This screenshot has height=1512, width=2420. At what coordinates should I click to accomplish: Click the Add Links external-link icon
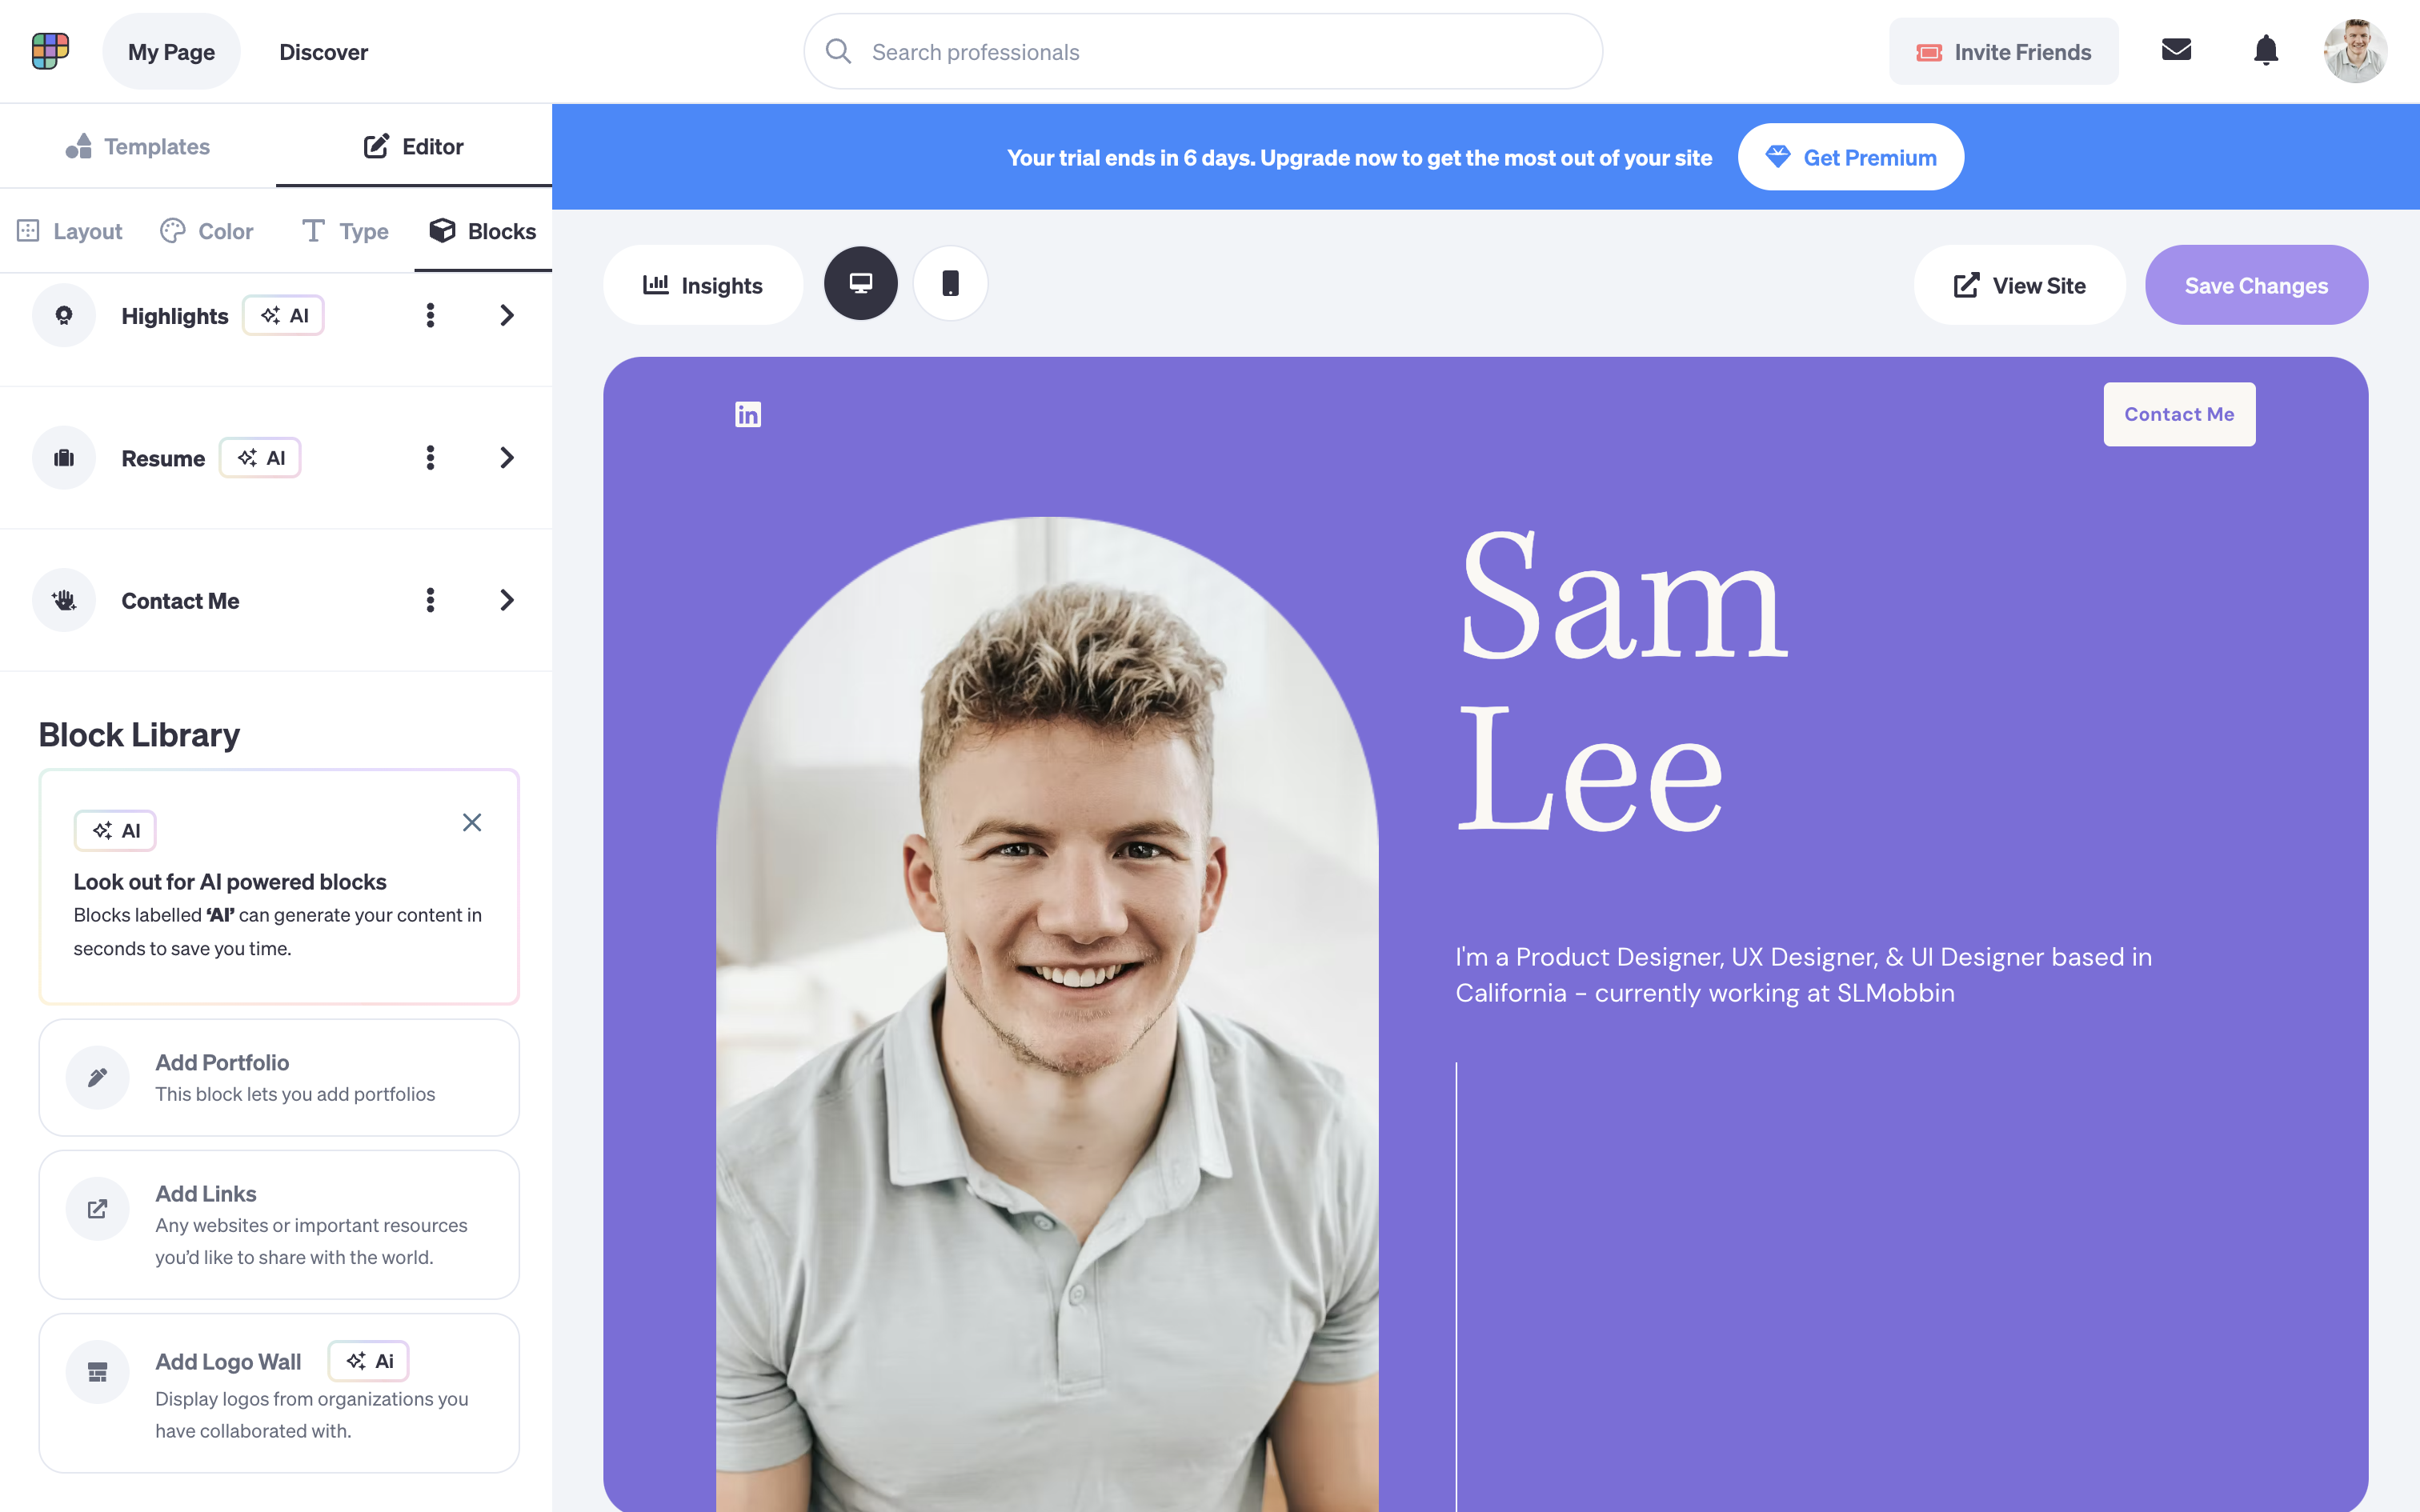tap(97, 1209)
